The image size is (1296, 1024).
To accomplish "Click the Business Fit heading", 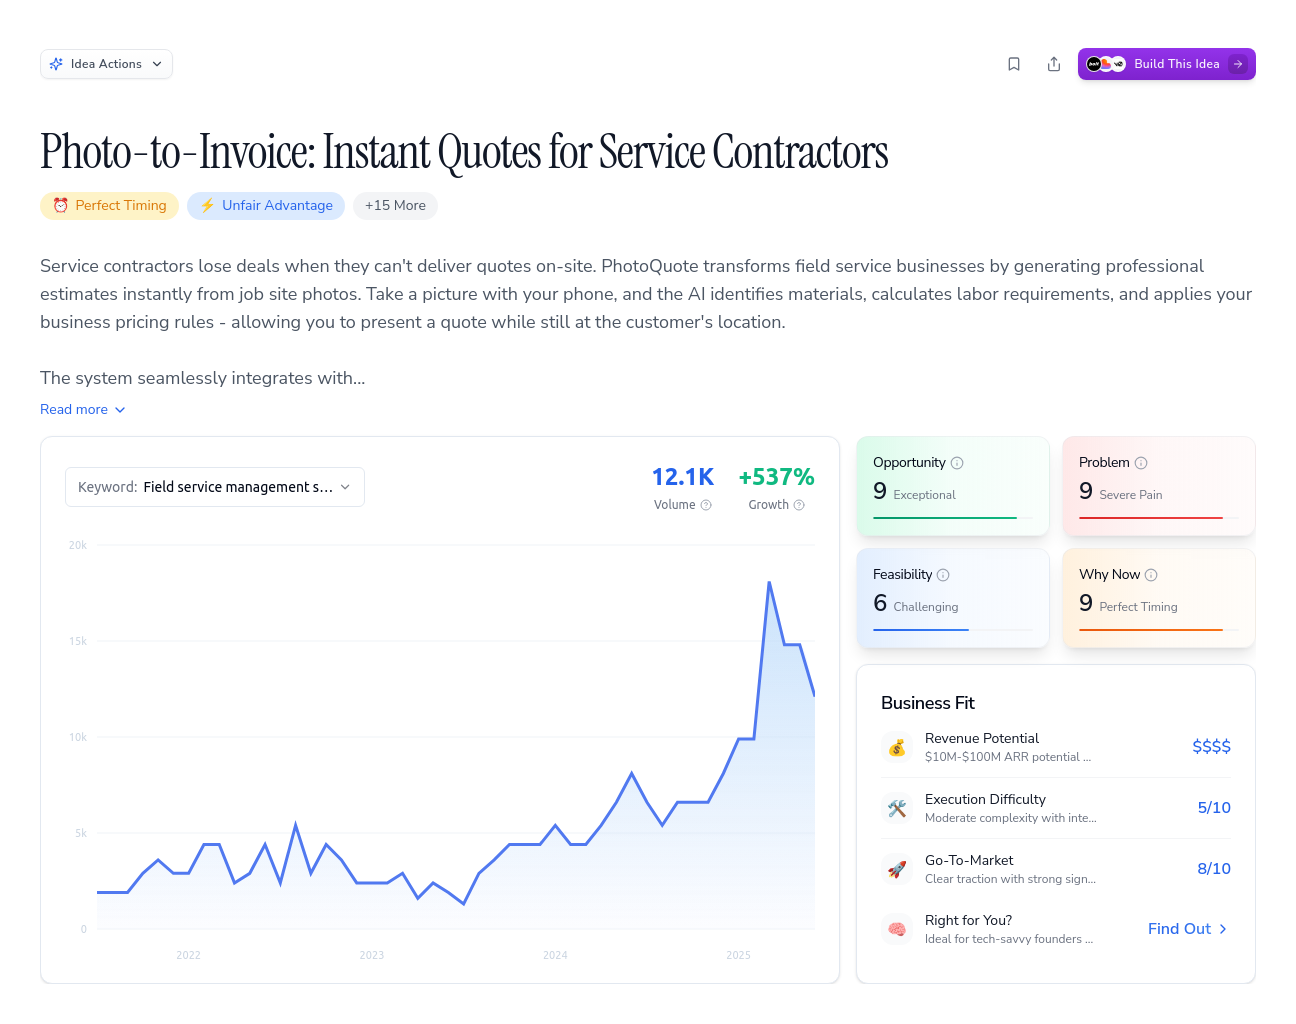I will pyautogui.click(x=928, y=703).
